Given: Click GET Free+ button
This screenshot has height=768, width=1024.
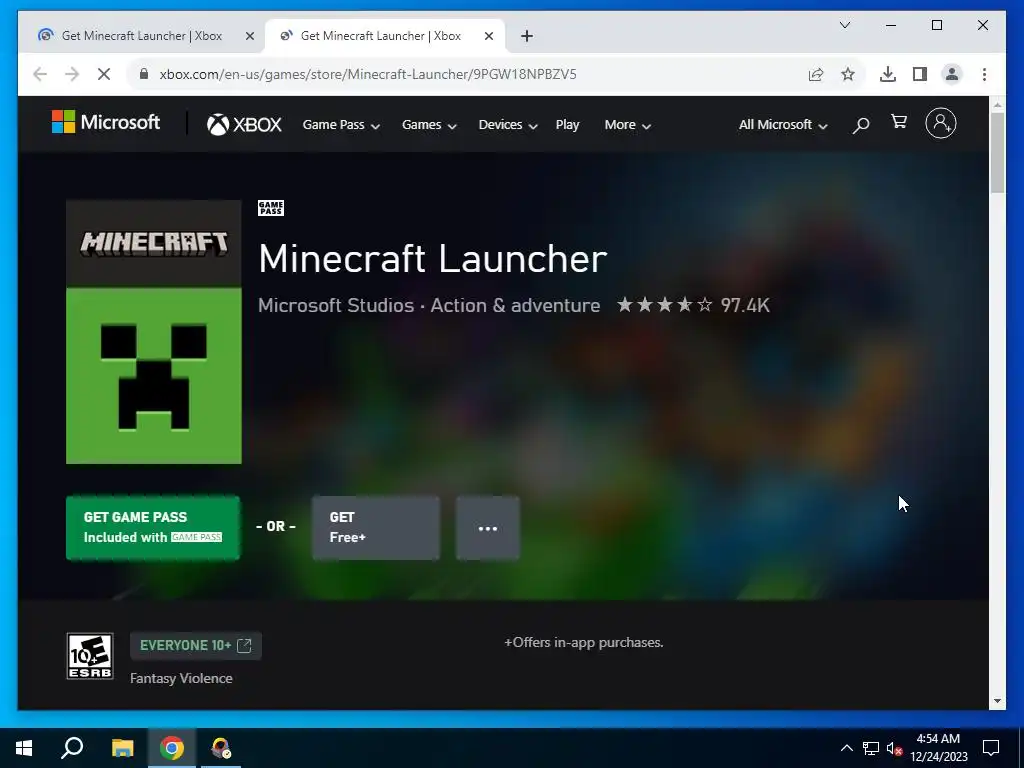Looking at the screenshot, I should [x=376, y=528].
